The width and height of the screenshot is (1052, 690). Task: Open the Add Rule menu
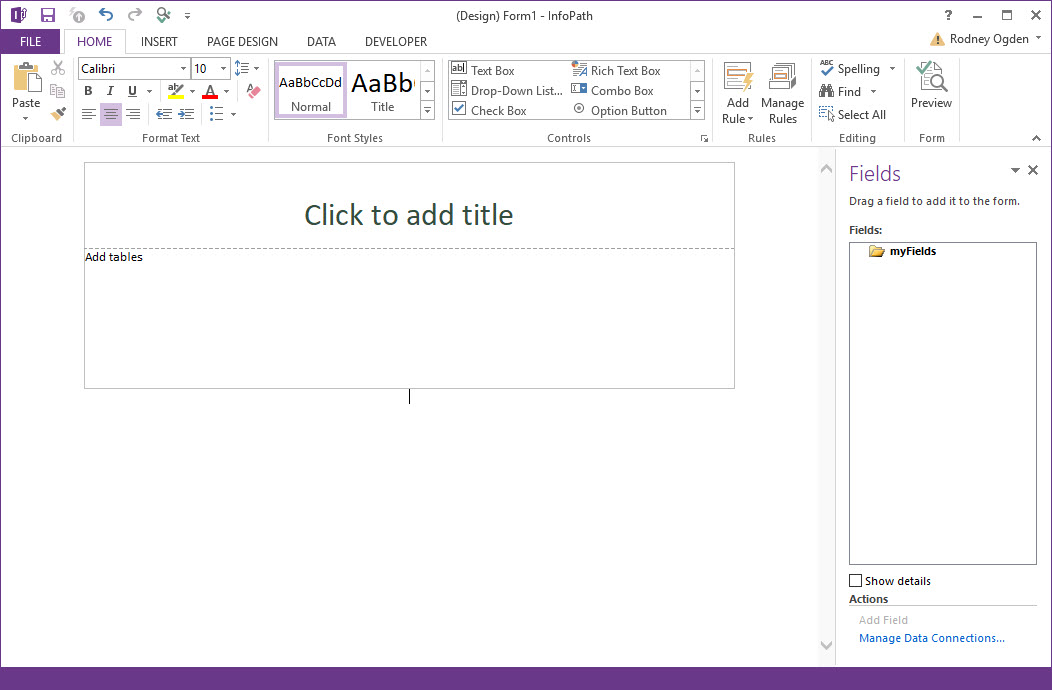[x=737, y=94]
